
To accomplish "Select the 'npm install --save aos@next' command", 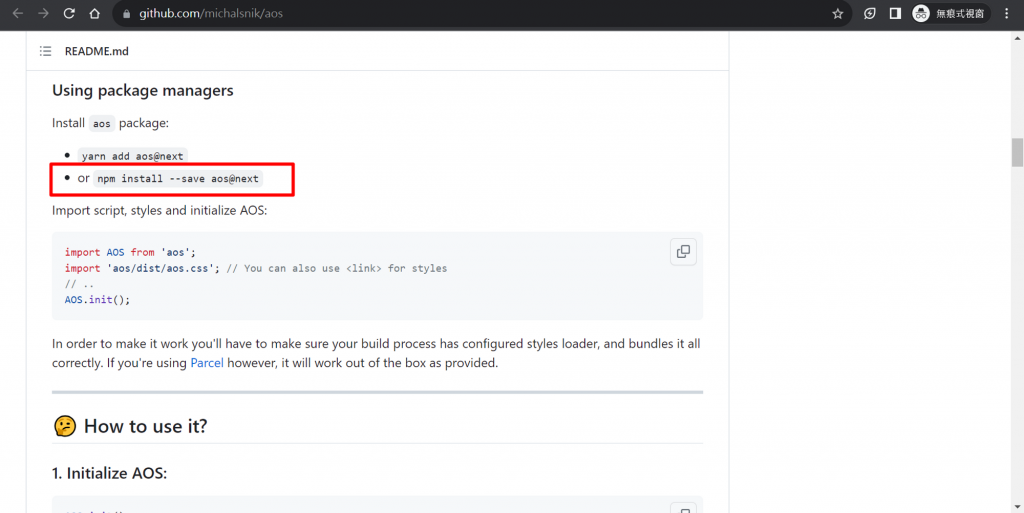I will [178, 178].
